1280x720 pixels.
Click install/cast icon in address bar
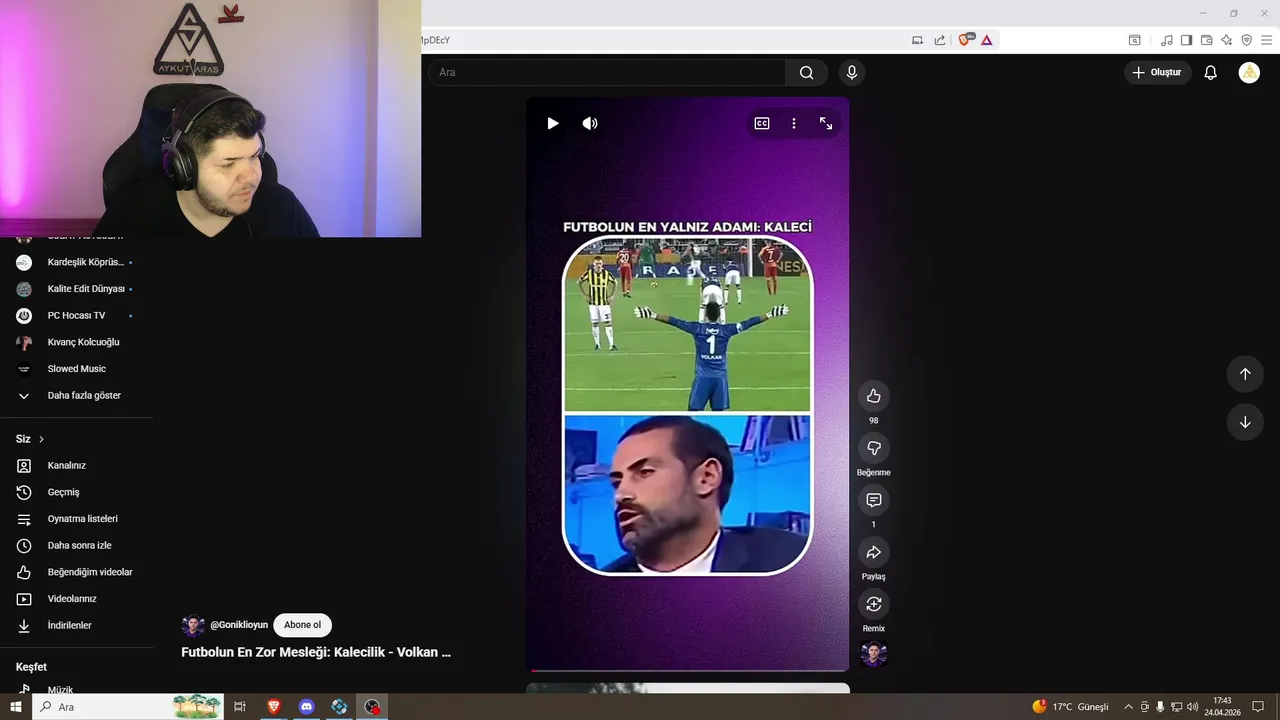tap(917, 40)
